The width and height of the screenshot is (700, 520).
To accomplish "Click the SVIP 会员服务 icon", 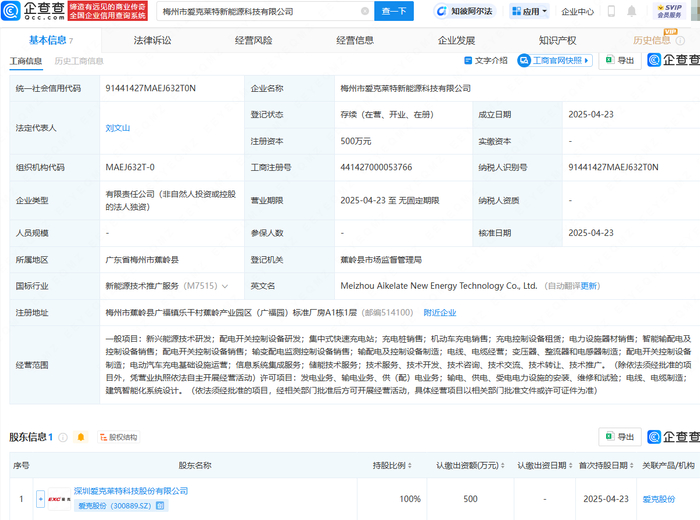I will (669, 12).
